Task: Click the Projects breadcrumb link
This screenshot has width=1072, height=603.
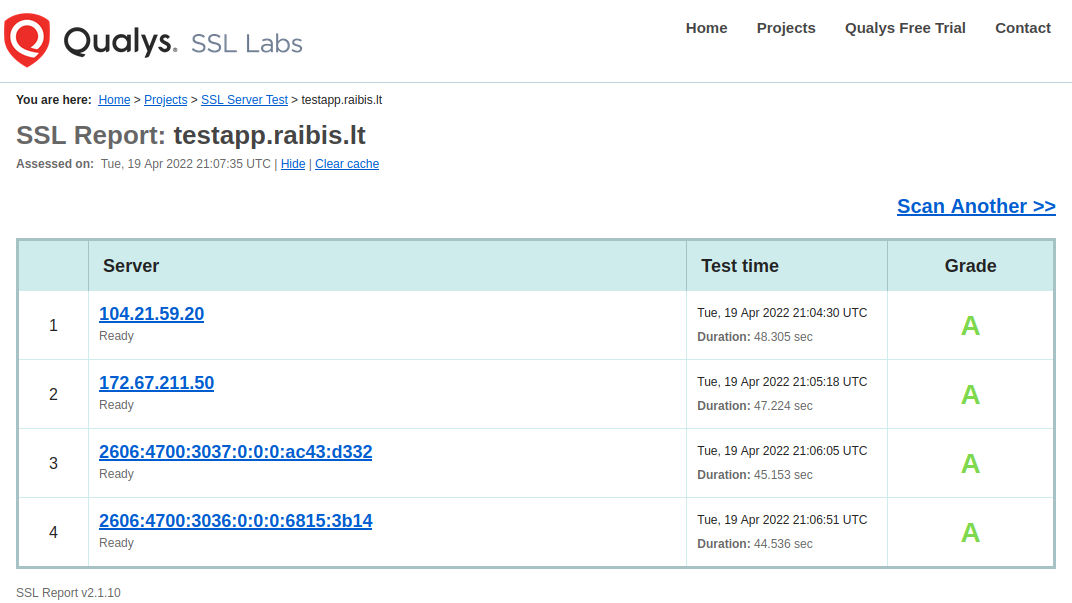Action: coord(165,100)
